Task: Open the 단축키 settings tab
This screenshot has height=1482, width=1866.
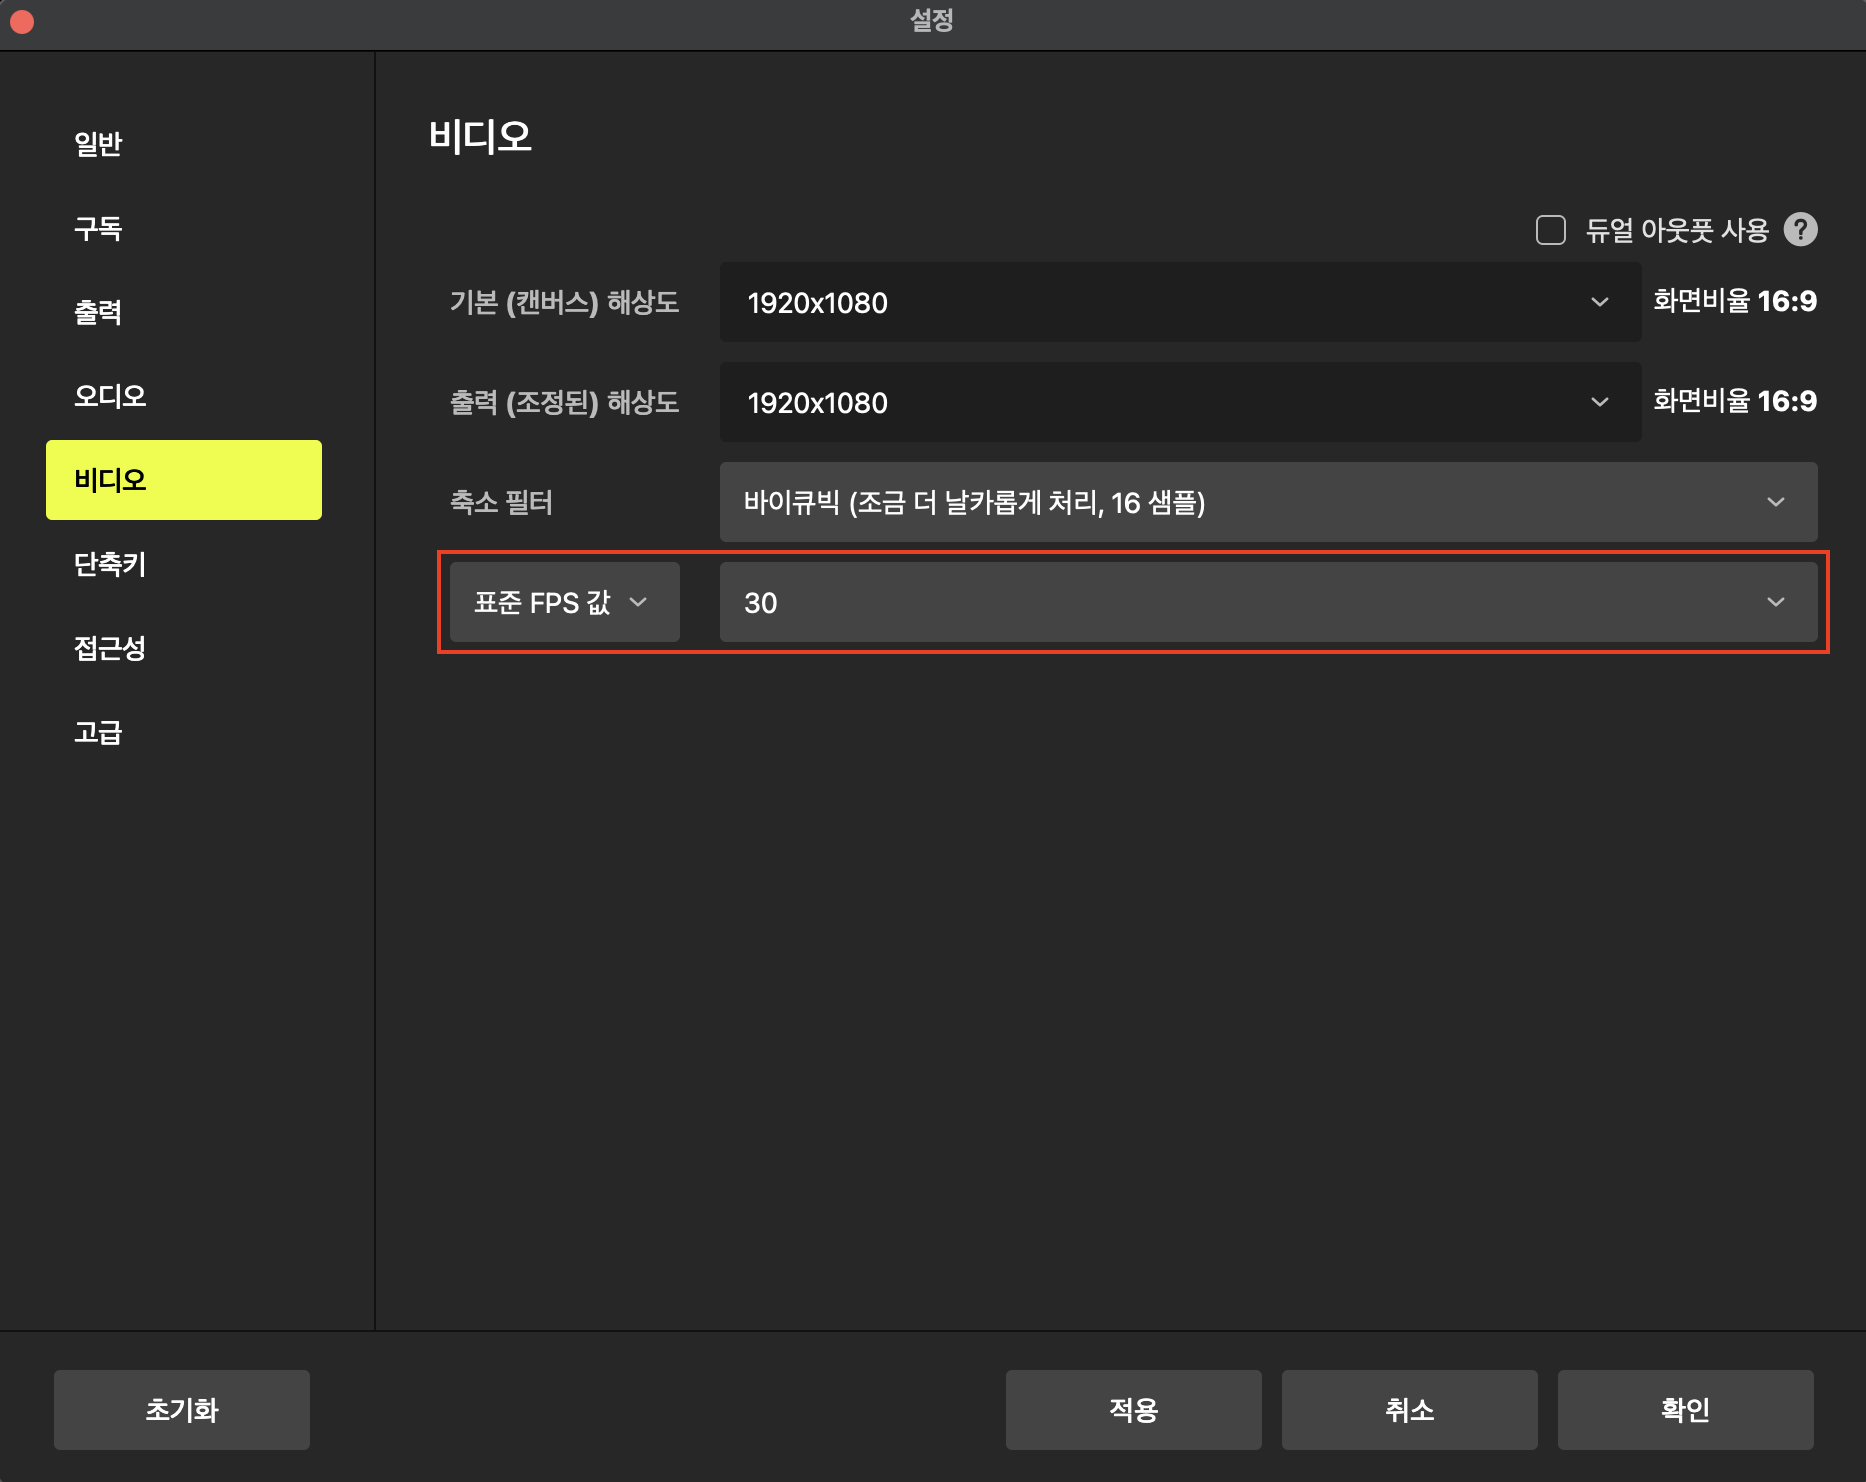Action: coord(110,564)
